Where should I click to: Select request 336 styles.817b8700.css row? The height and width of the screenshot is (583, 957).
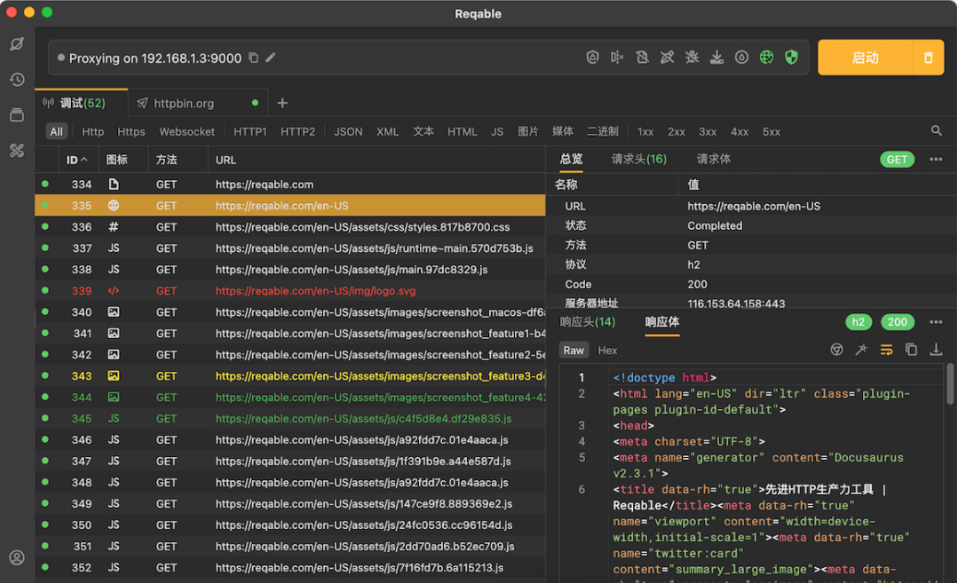(x=290, y=227)
